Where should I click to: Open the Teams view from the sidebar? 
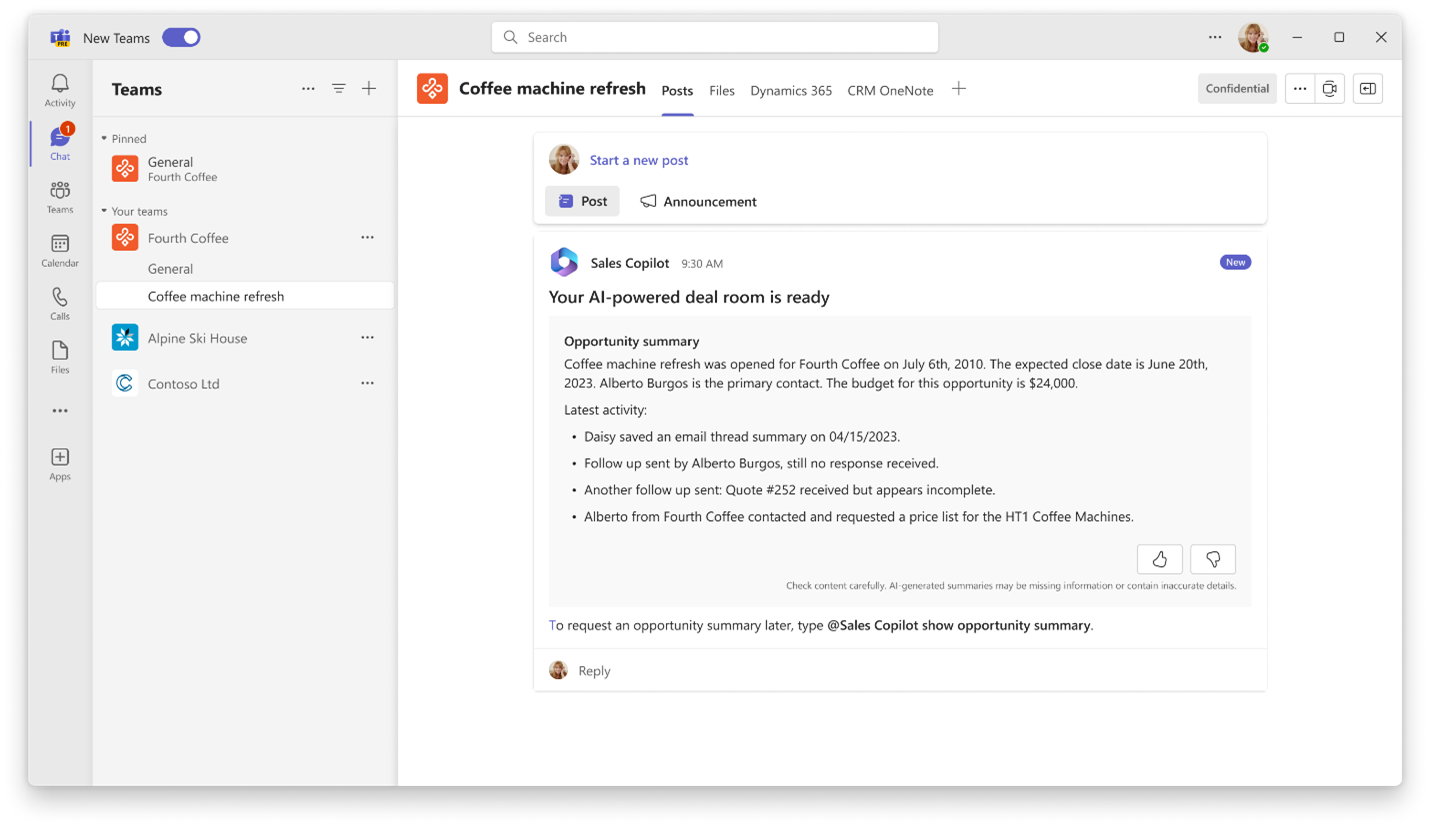tap(59, 196)
